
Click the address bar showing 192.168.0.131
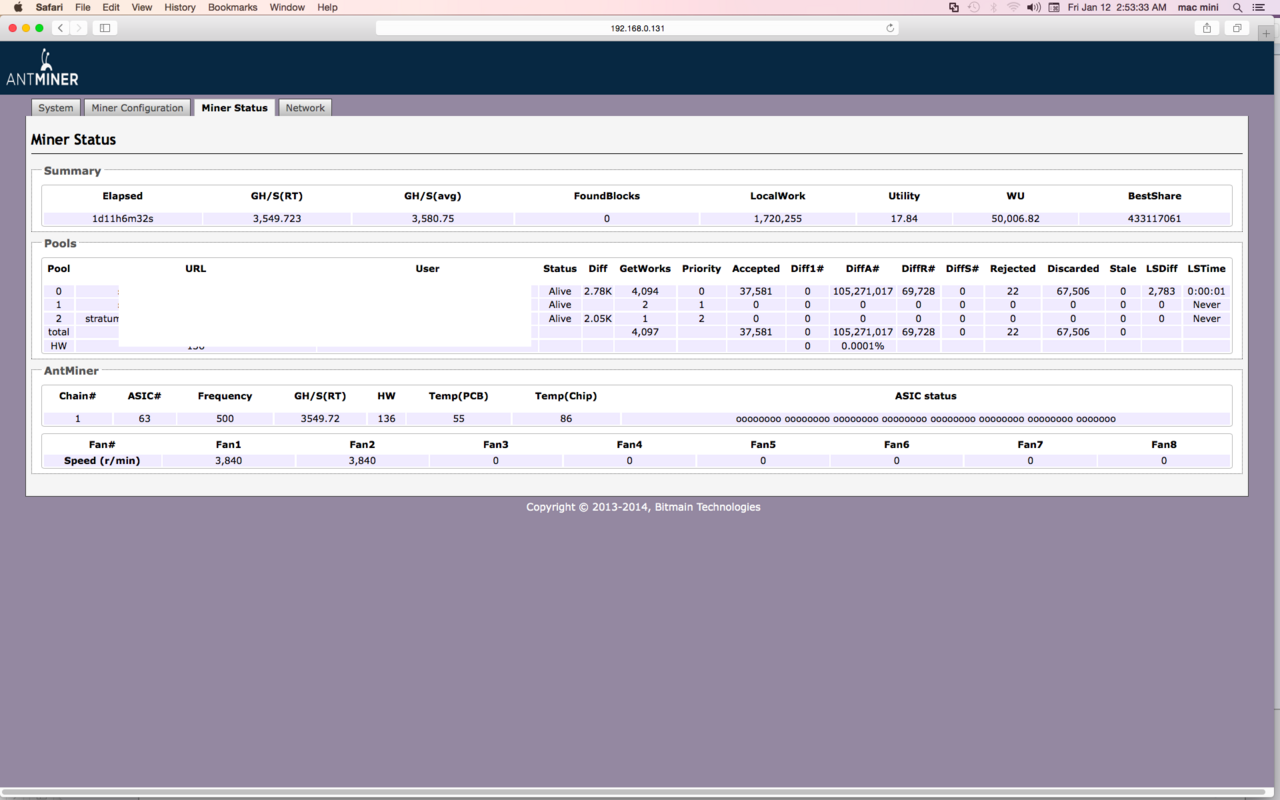point(637,28)
